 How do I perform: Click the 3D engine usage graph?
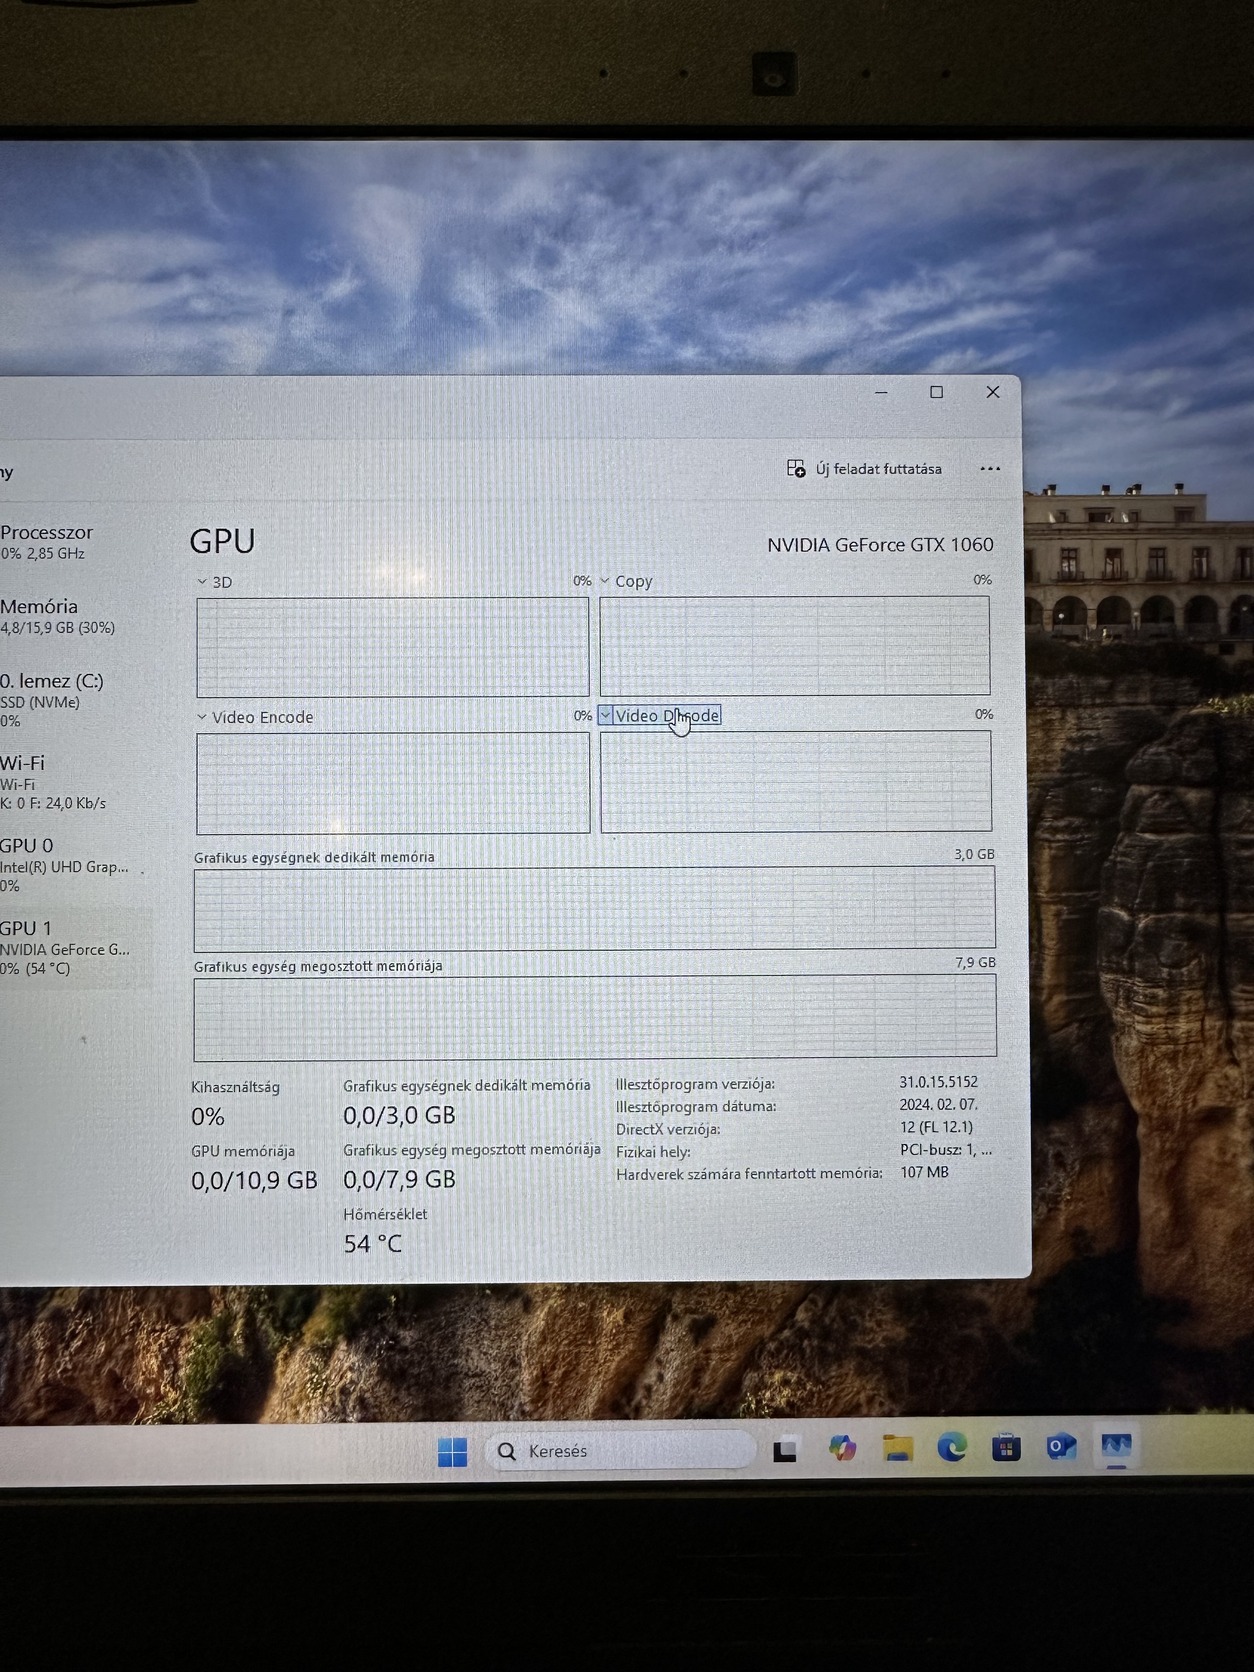click(x=393, y=647)
